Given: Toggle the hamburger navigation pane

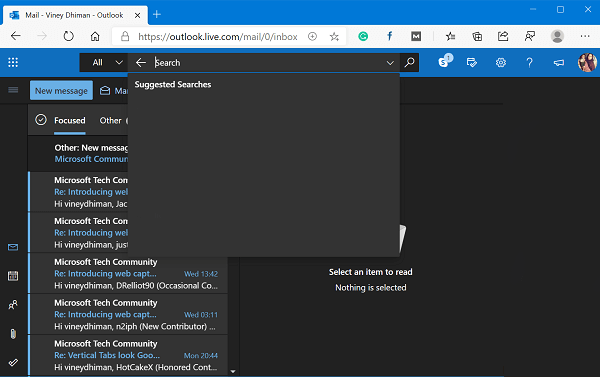Looking at the screenshot, I should click(x=13, y=90).
